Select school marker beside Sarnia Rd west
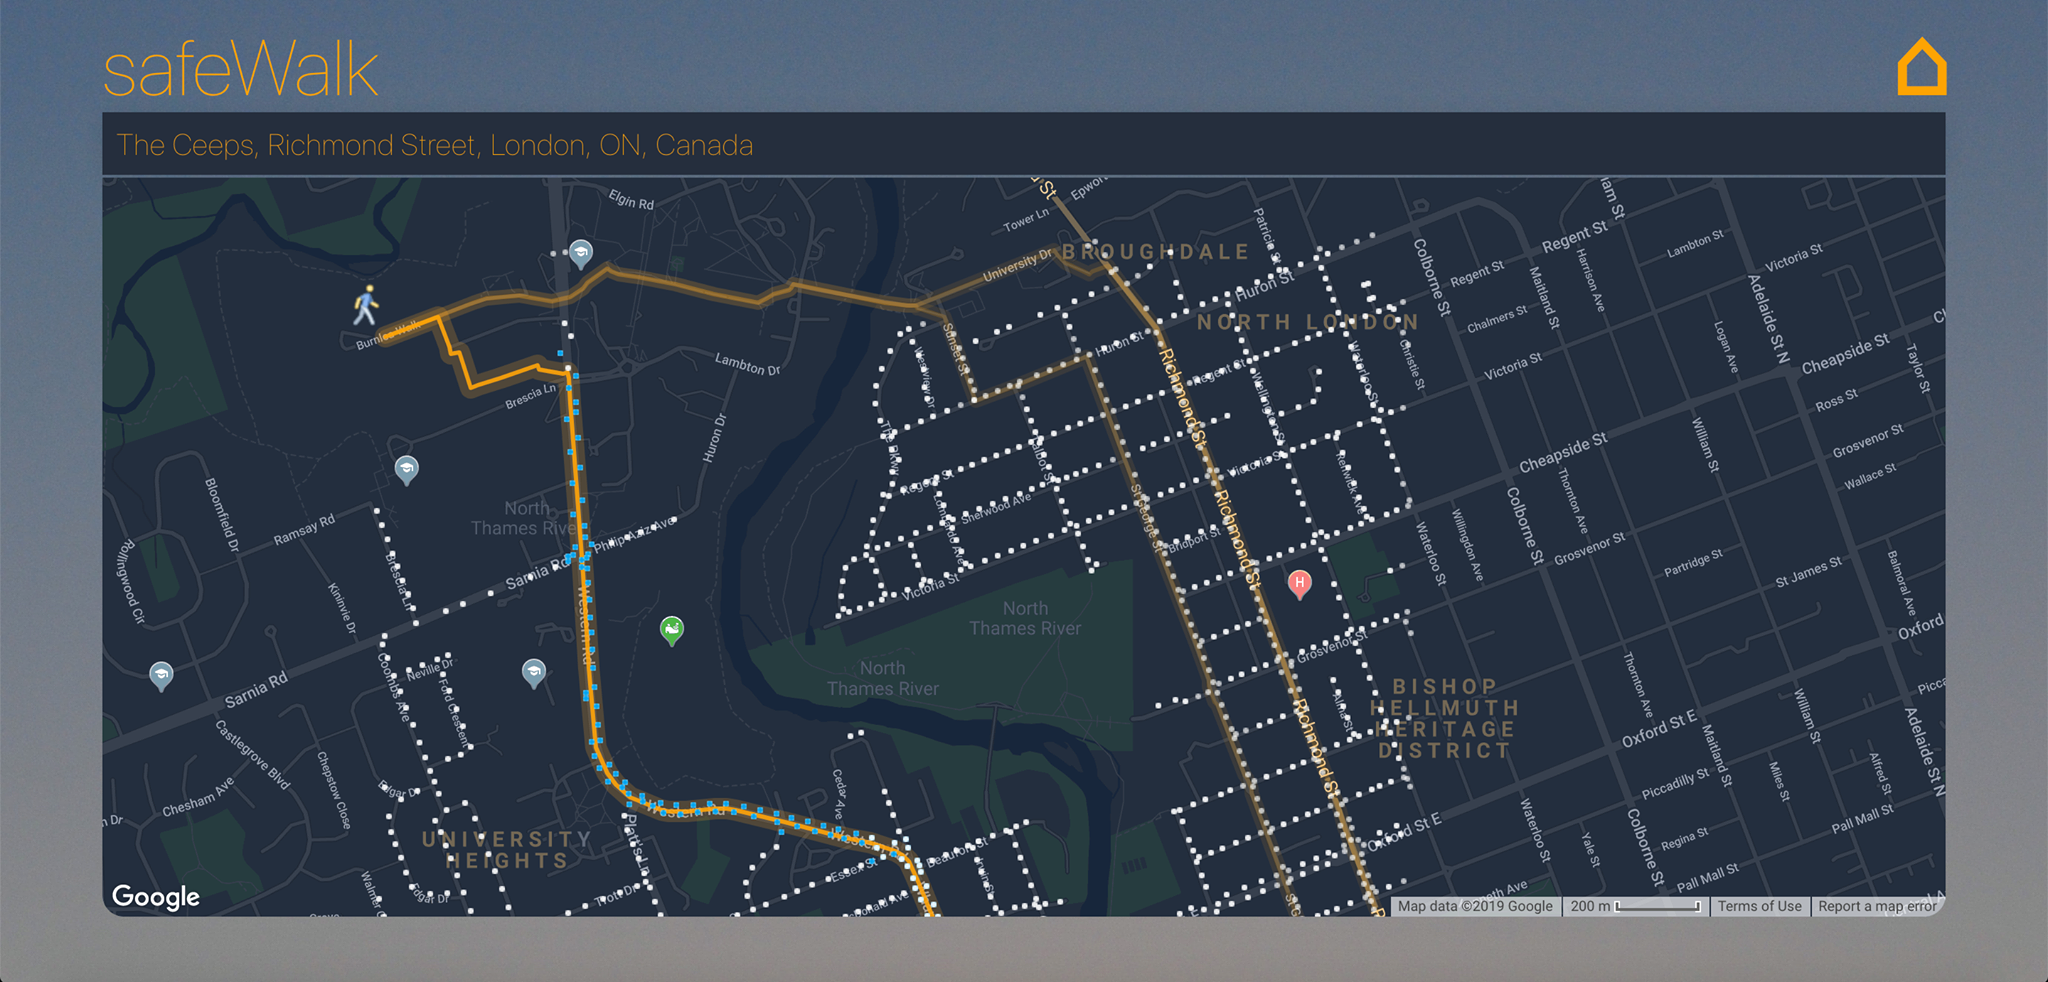The image size is (2048, 982). (161, 676)
